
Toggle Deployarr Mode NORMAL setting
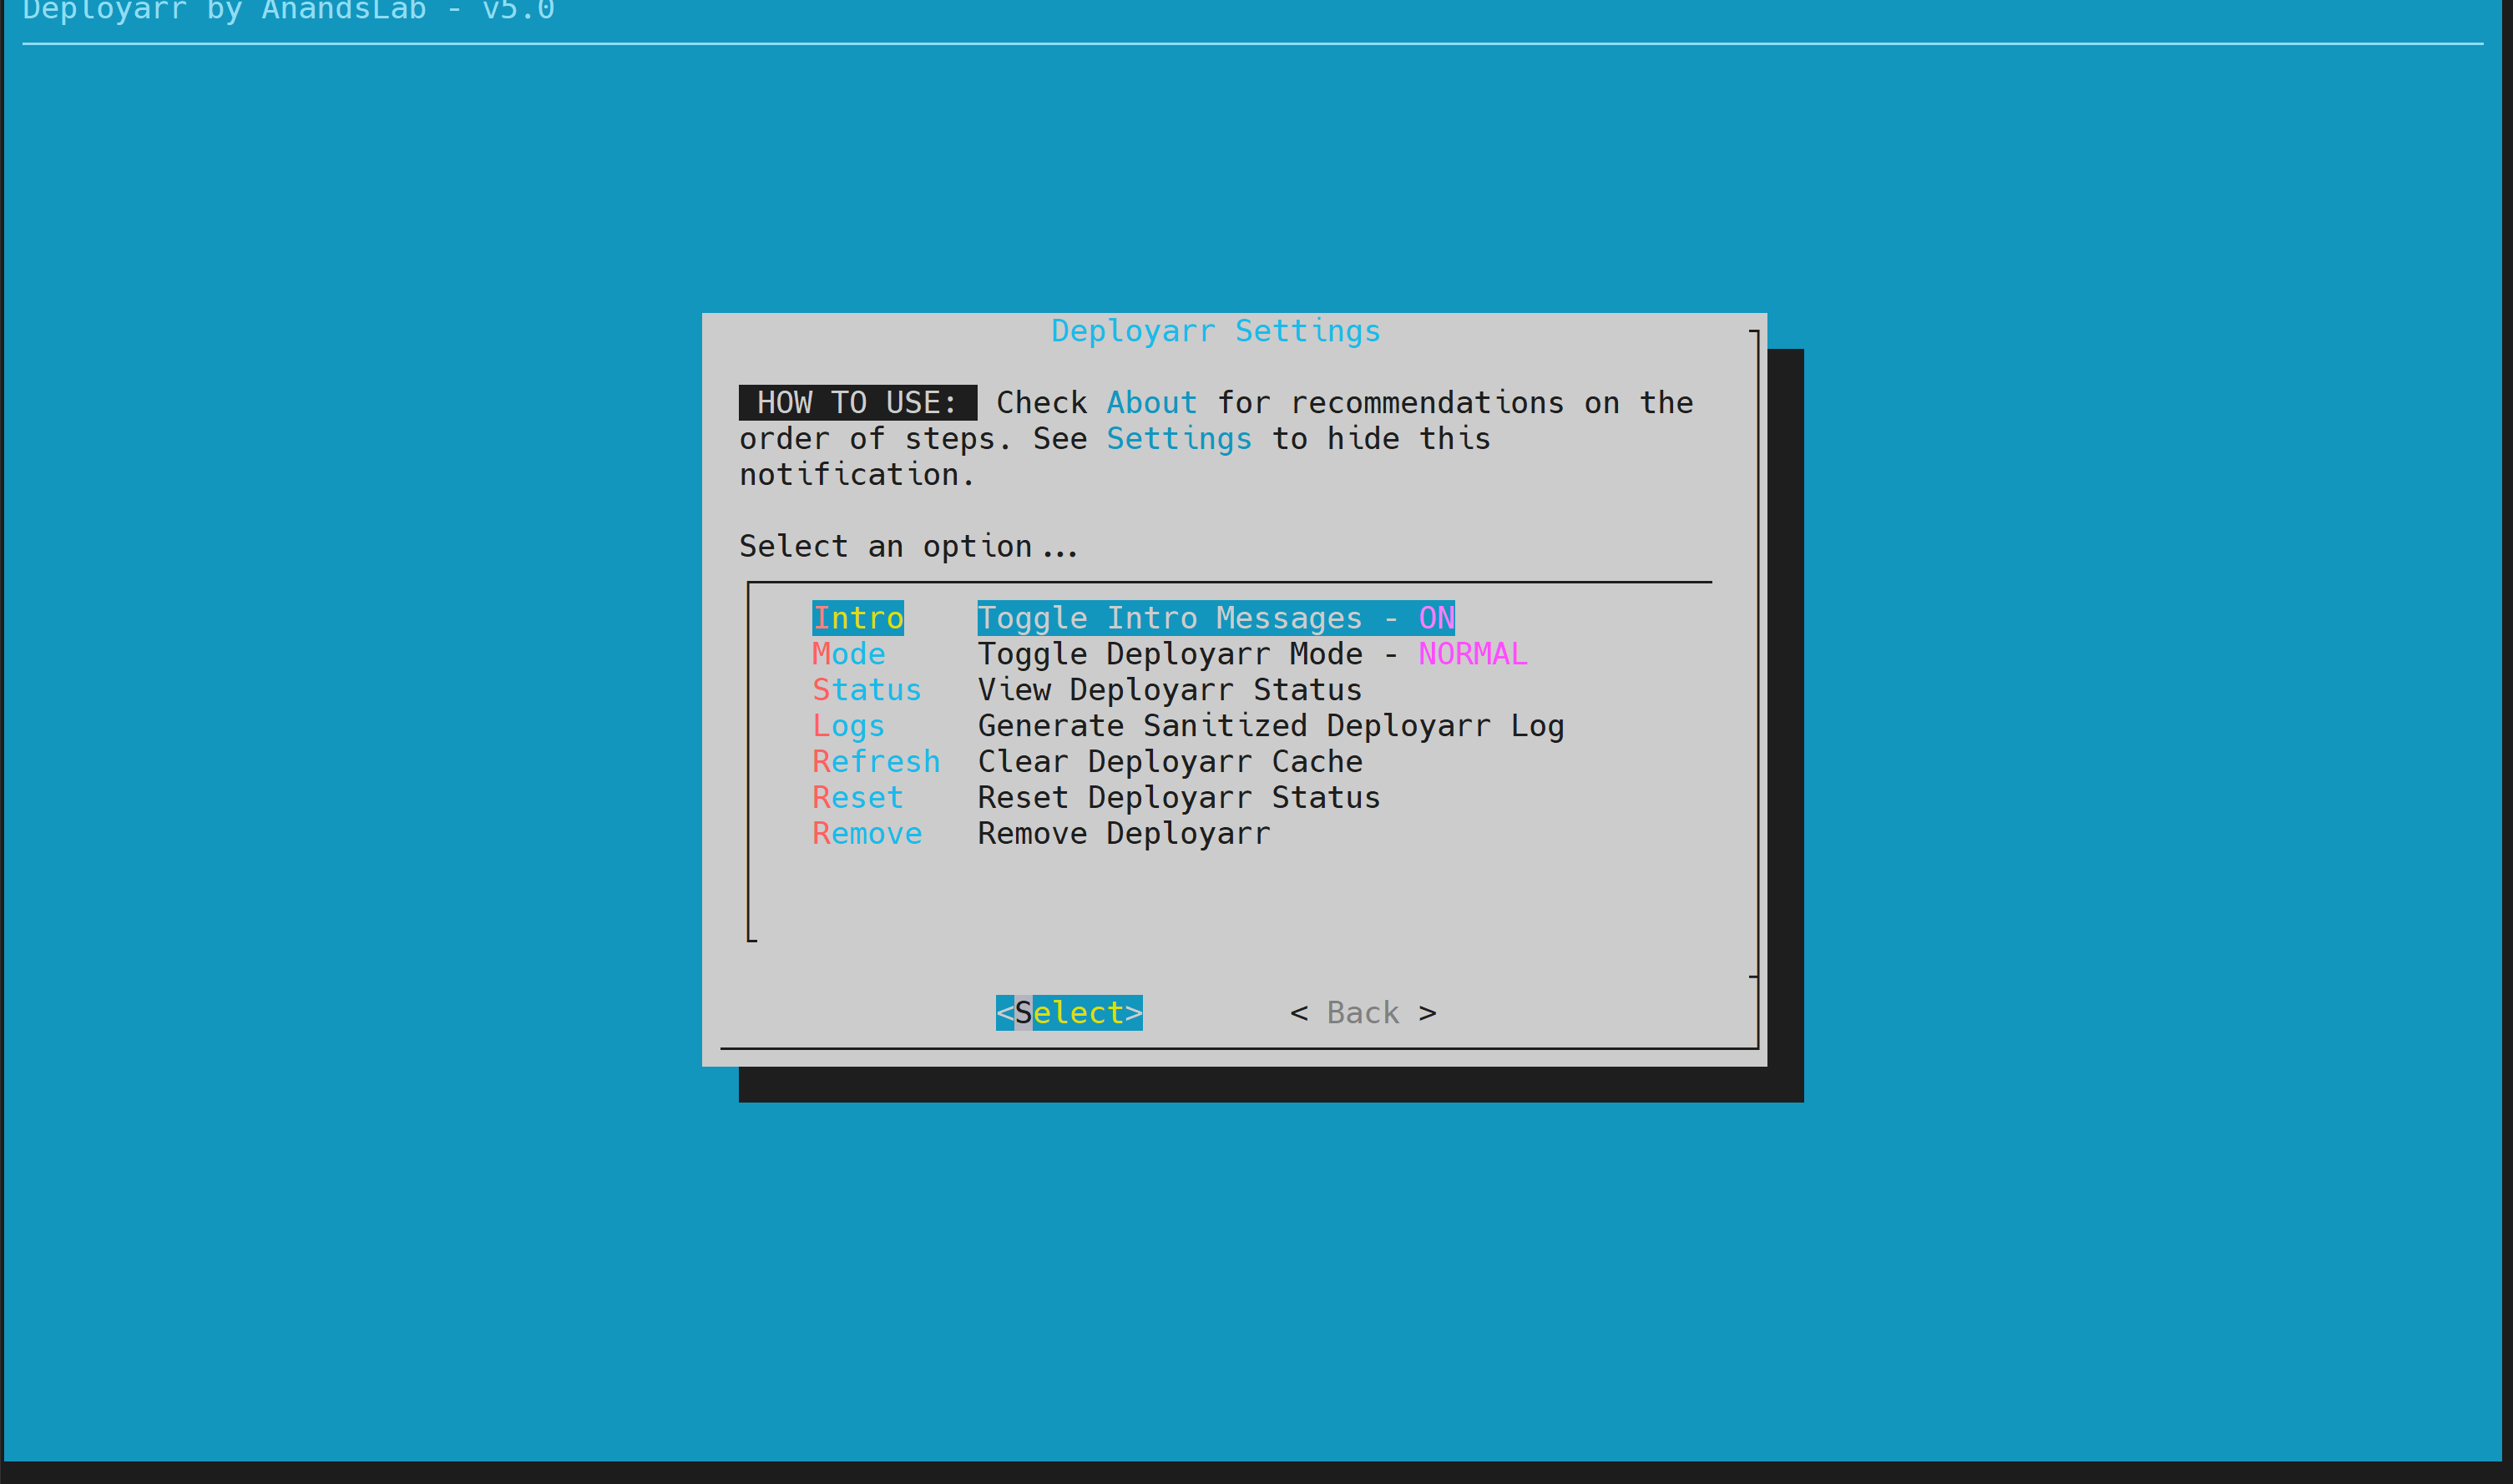point(1251,654)
